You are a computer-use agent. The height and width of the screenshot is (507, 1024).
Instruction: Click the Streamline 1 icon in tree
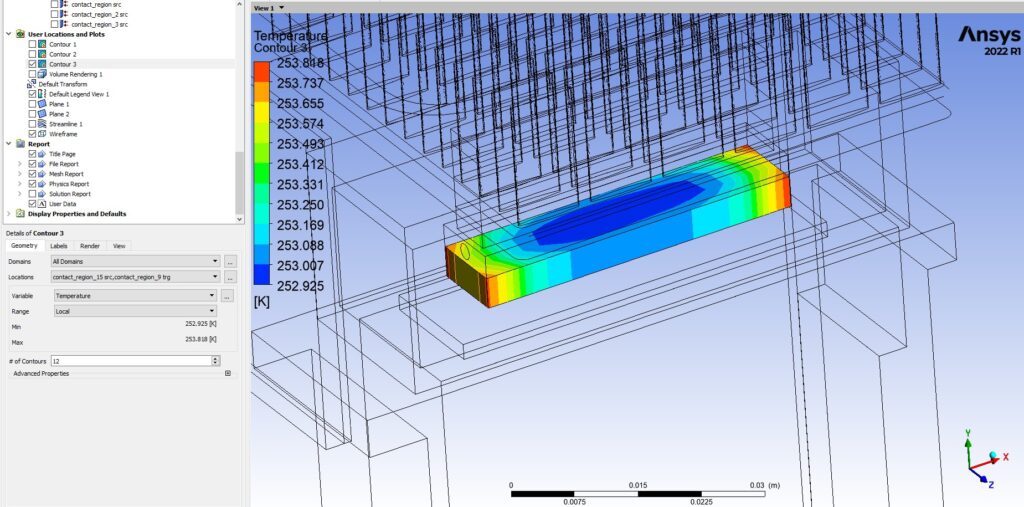42,124
